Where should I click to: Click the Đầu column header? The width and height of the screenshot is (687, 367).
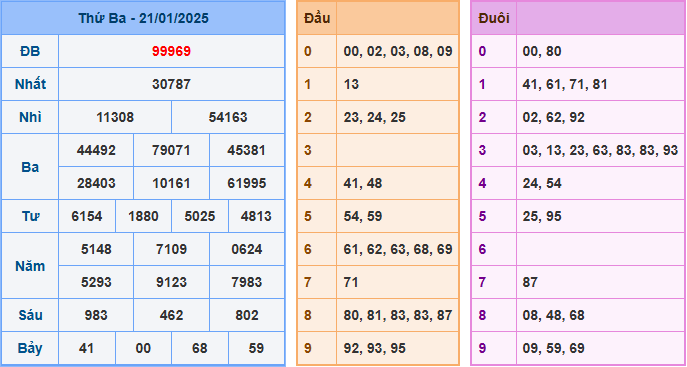[317, 18]
